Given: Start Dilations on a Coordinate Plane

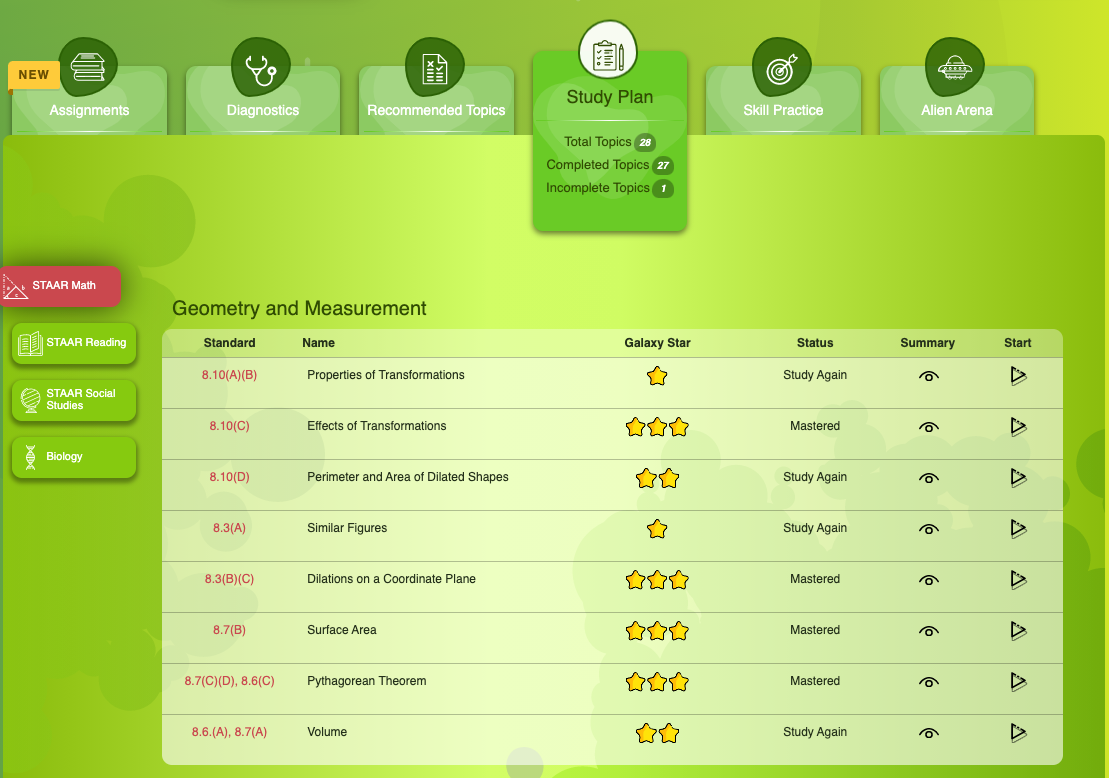Looking at the screenshot, I should [1018, 579].
